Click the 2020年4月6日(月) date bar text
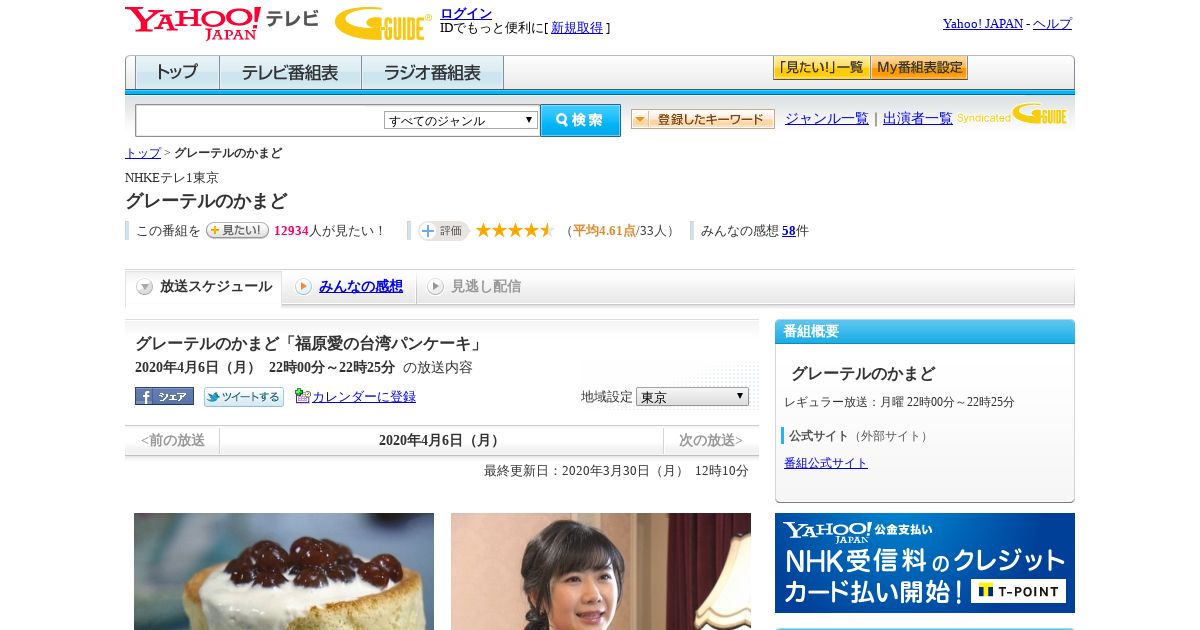The image size is (1200, 630). coord(441,440)
